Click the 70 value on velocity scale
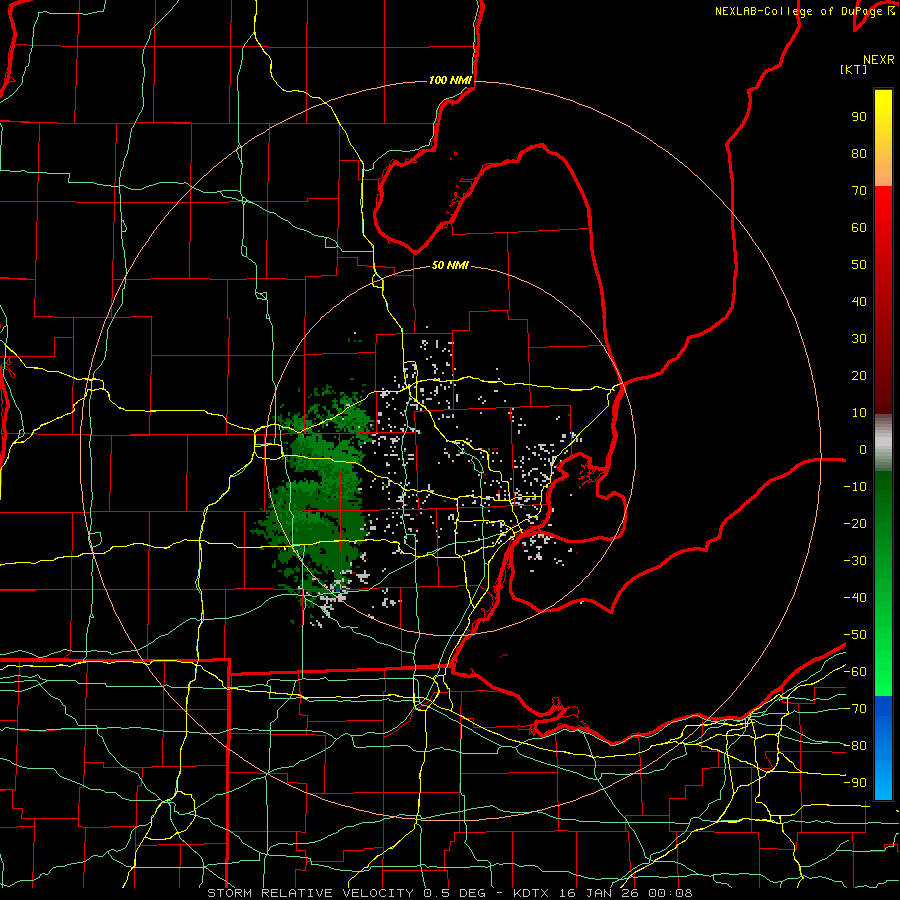 859,191
